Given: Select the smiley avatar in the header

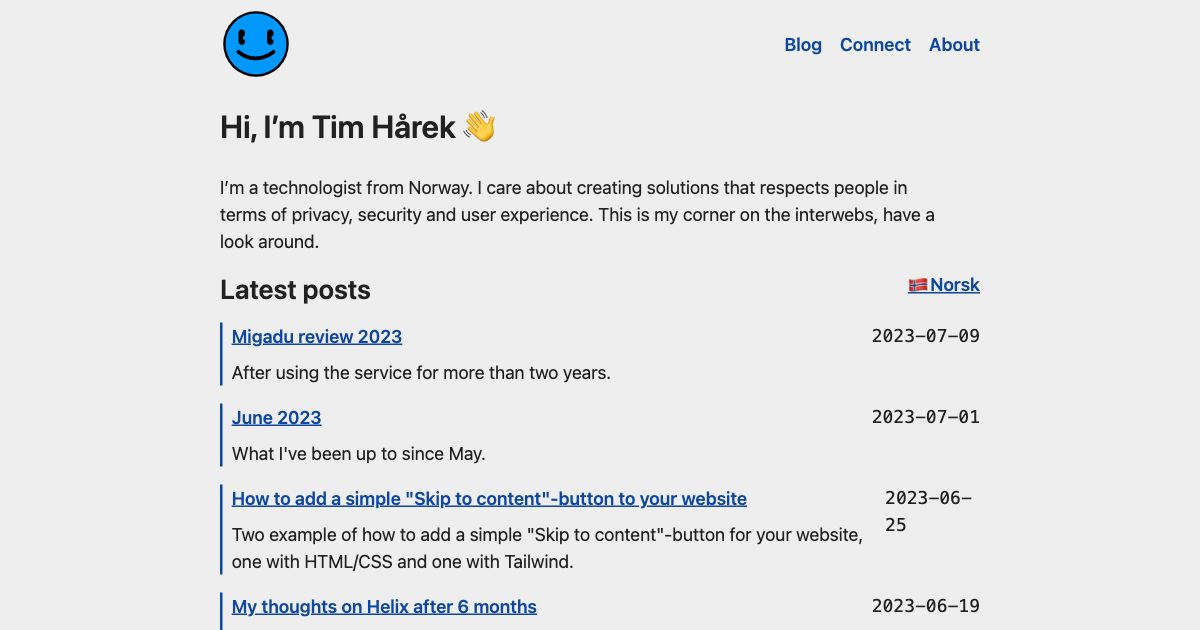Looking at the screenshot, I should pyautogui.click(x=255, y=44).
